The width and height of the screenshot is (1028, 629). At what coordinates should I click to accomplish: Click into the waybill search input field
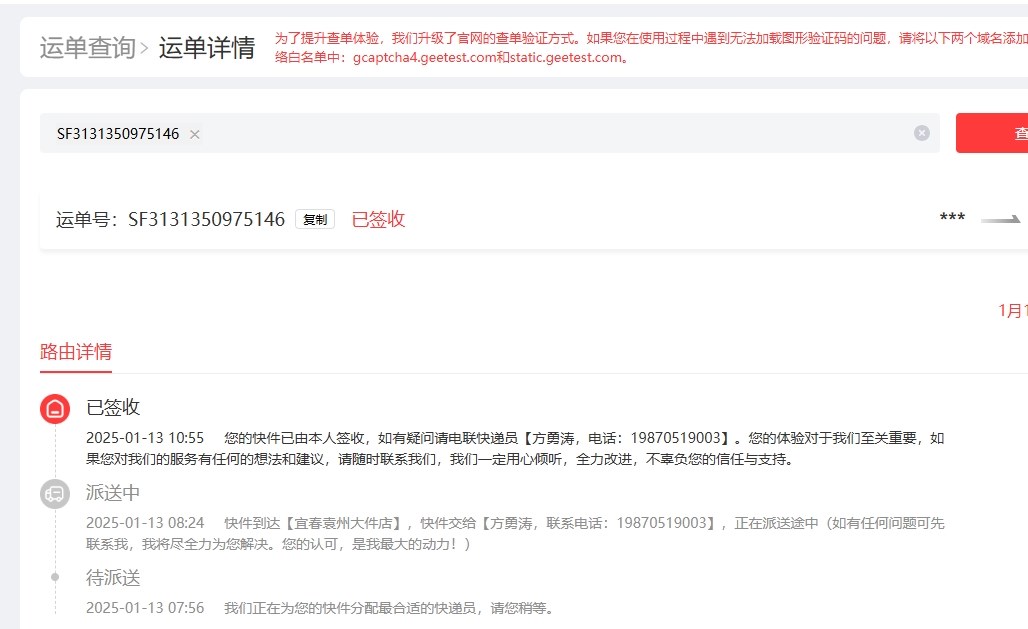490,133
